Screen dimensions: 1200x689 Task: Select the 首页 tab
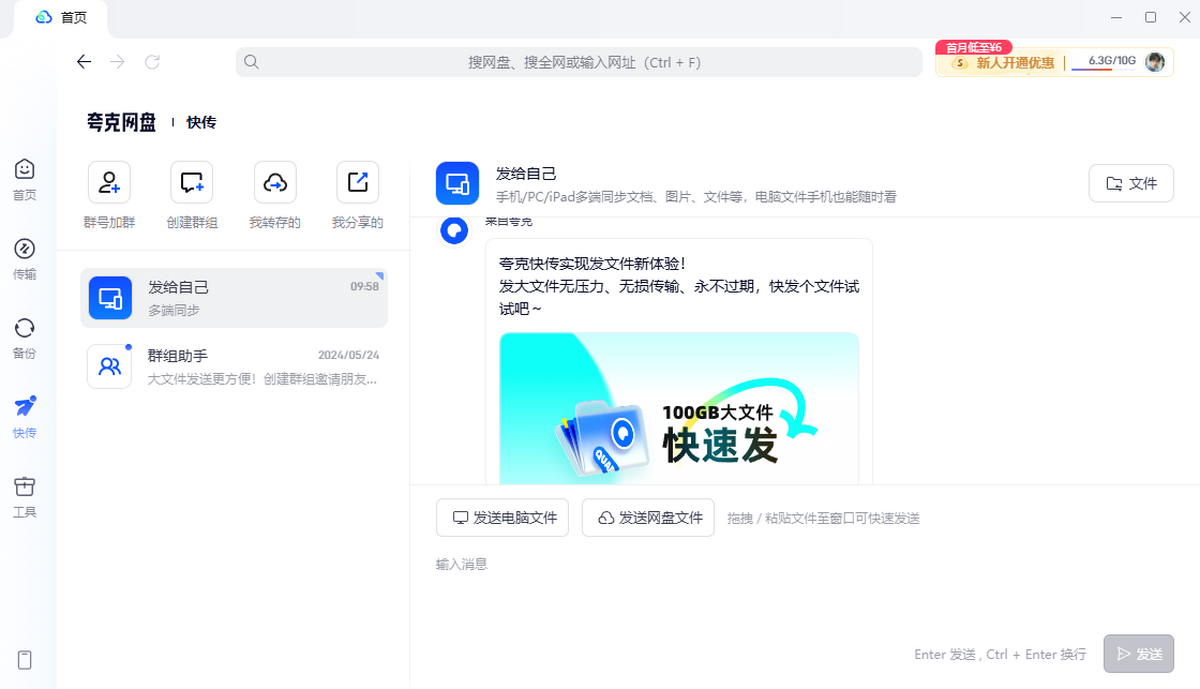tap(62, 19)
